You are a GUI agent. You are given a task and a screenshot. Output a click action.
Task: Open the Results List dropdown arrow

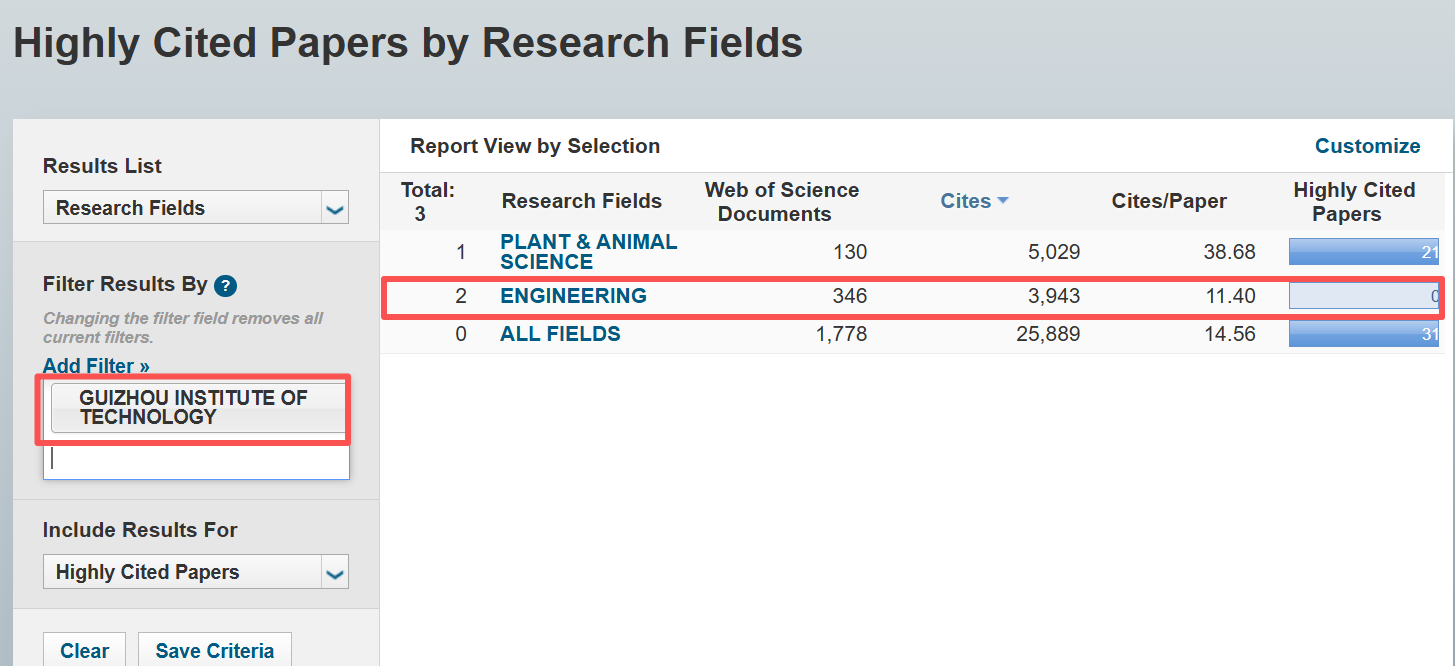(335, 208)
